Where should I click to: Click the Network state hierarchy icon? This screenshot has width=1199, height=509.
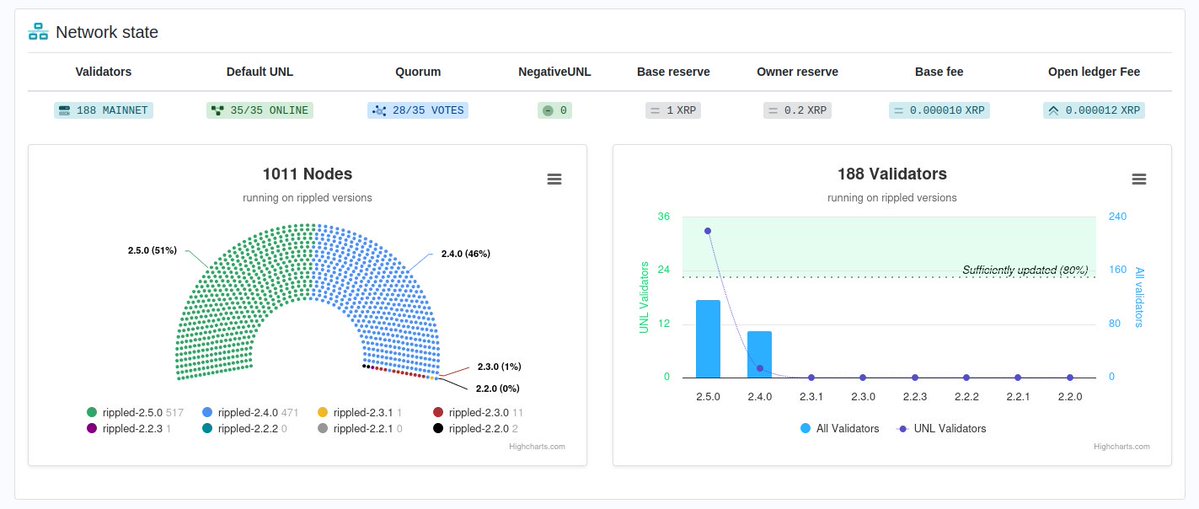point(37,31)
